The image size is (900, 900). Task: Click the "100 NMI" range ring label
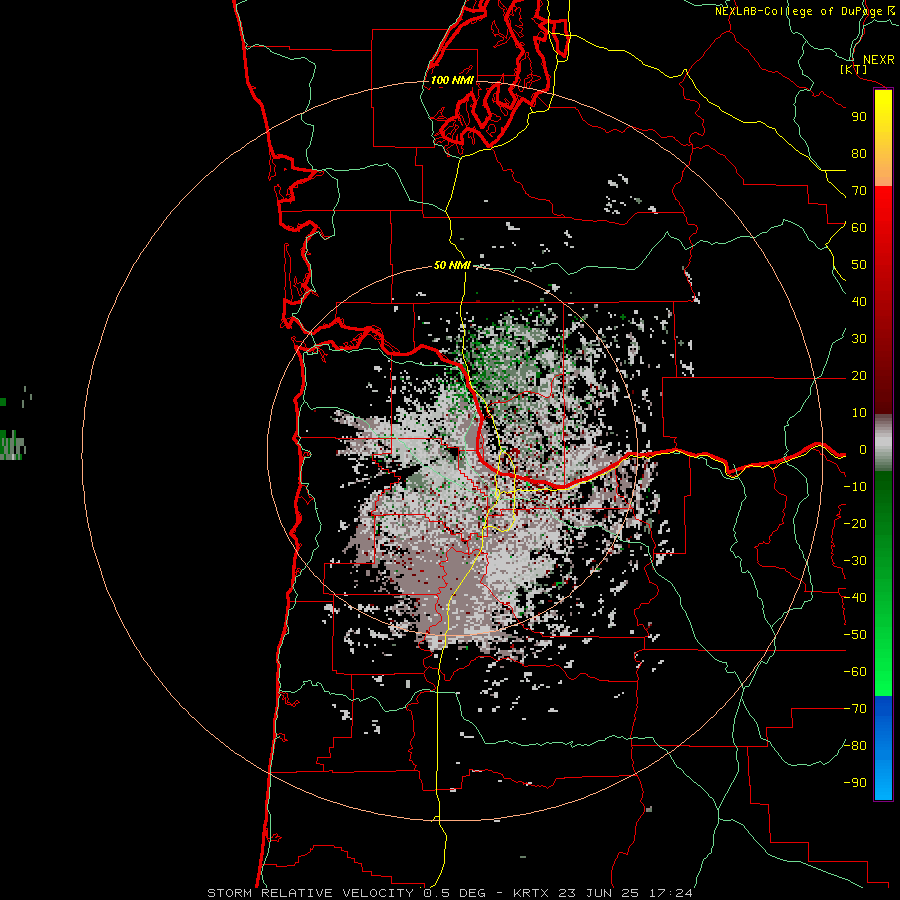click(452, 80)
